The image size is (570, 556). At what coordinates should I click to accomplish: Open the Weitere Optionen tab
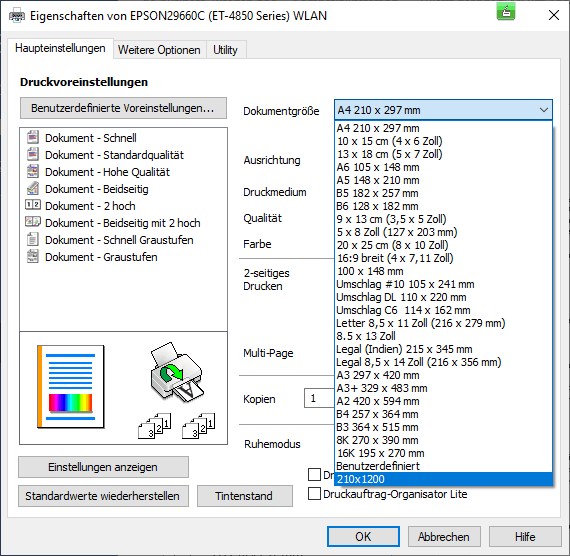click(x=159, y=50)
